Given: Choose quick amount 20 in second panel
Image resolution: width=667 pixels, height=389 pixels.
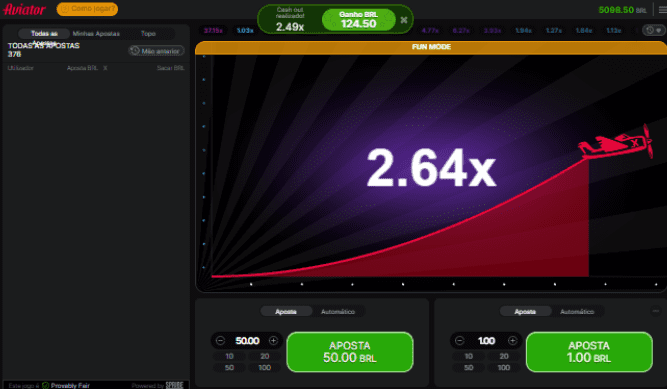Looking at the screenshot, I should tap(504, 356).
